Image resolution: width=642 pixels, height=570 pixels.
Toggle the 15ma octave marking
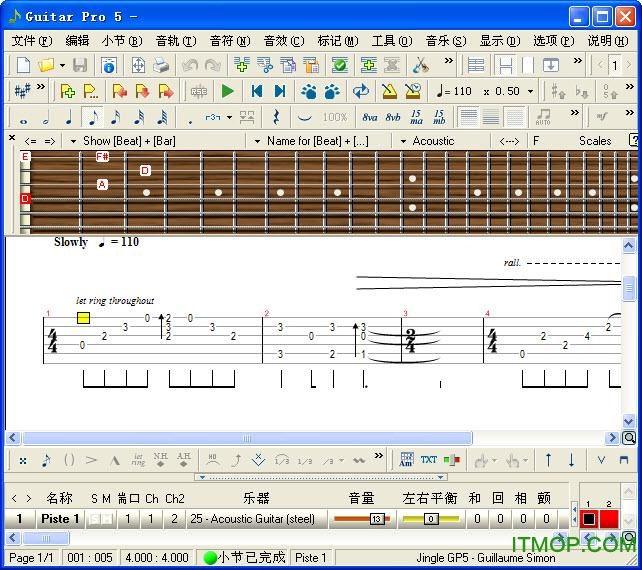[416, 117]
